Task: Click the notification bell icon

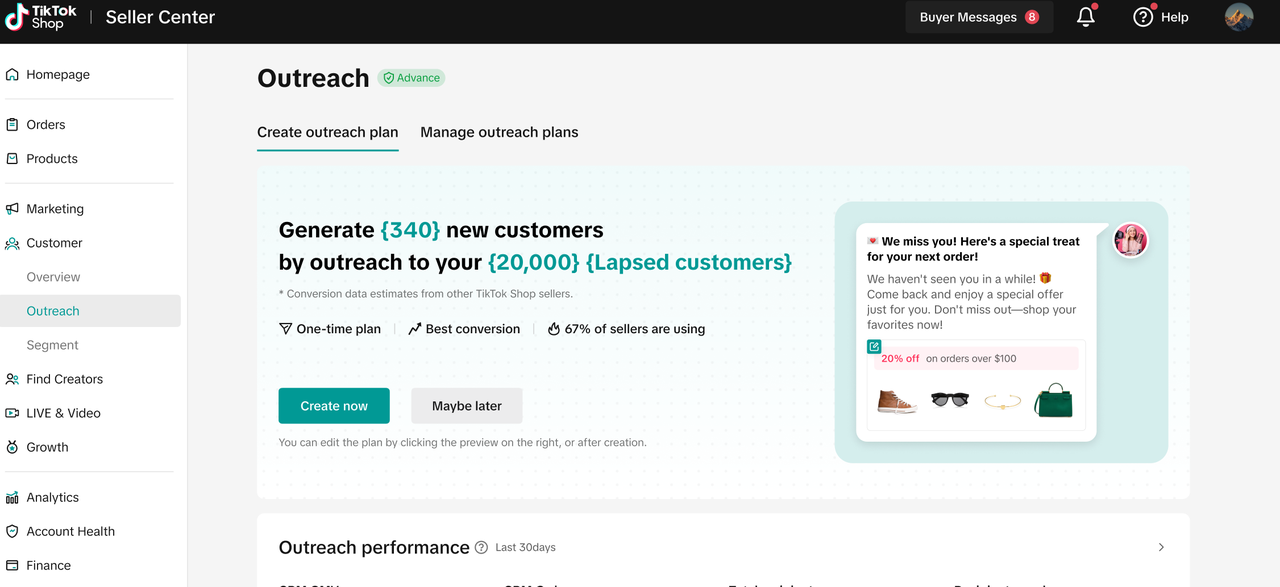Action: click(x=1086, y=17)
